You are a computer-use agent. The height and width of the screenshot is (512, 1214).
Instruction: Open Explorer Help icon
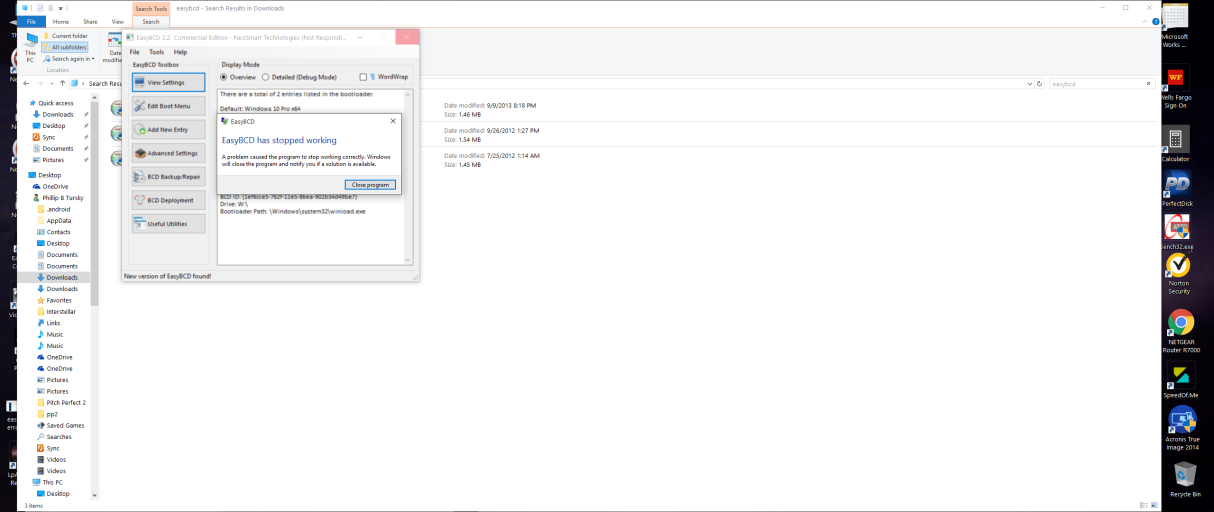pos(1155,21)
